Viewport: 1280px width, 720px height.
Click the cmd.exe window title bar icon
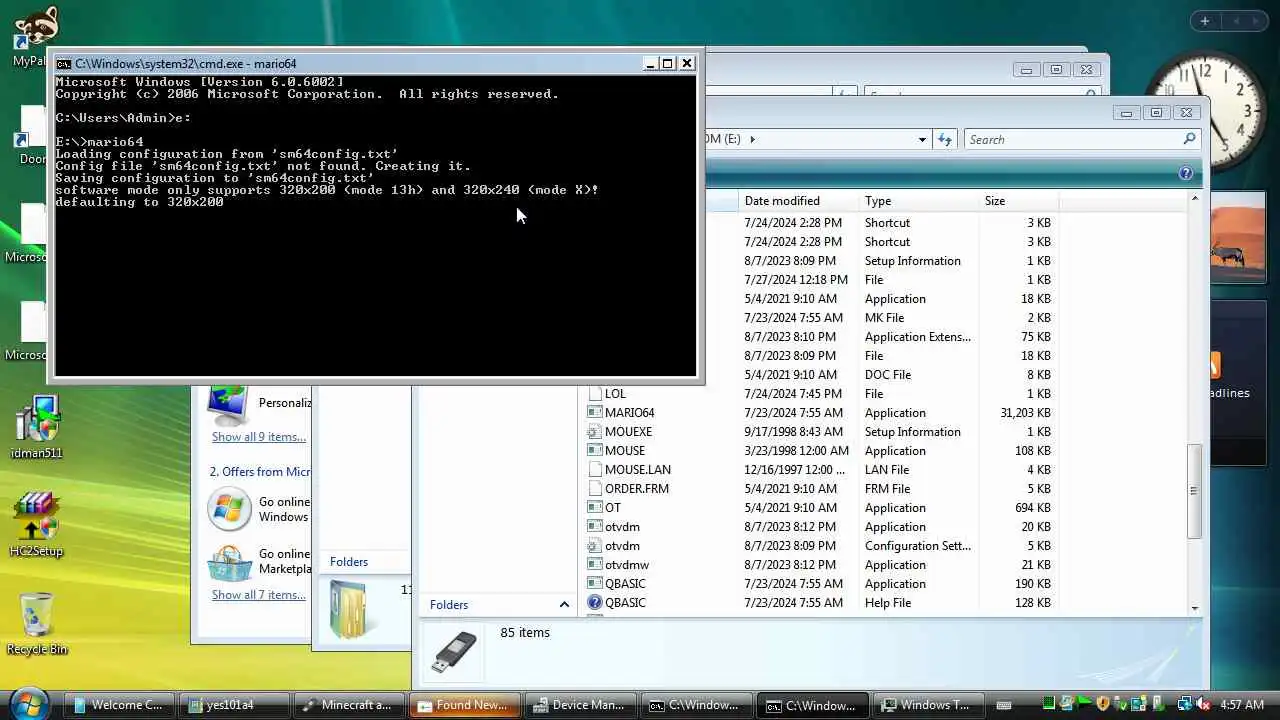[64, 63]
